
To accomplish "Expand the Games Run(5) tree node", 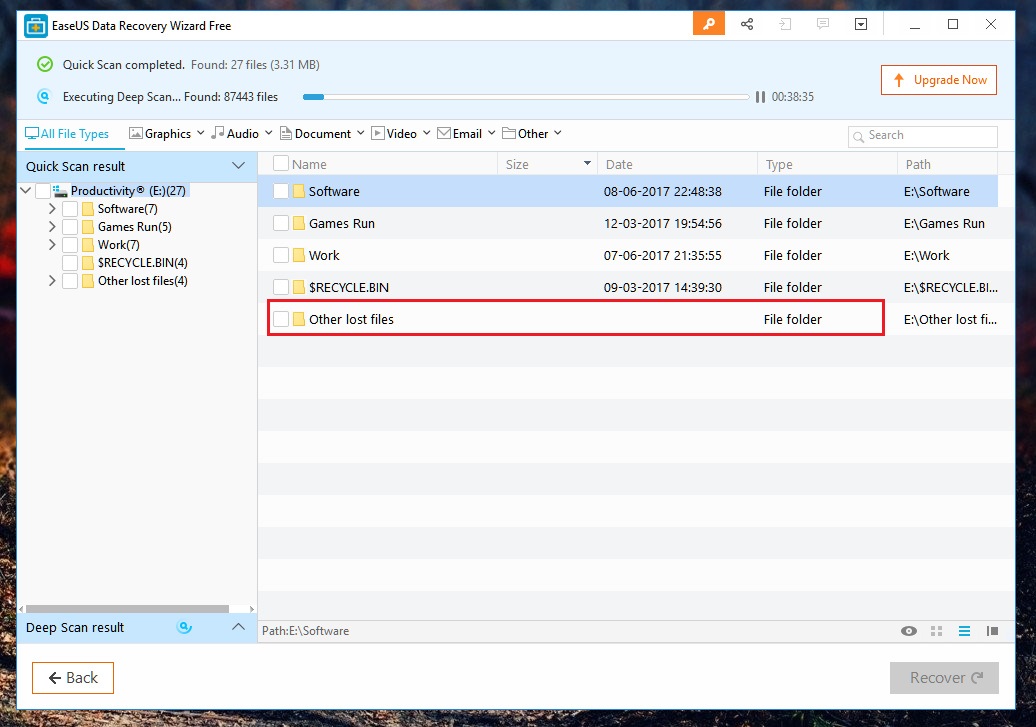I will coord(52,227).
